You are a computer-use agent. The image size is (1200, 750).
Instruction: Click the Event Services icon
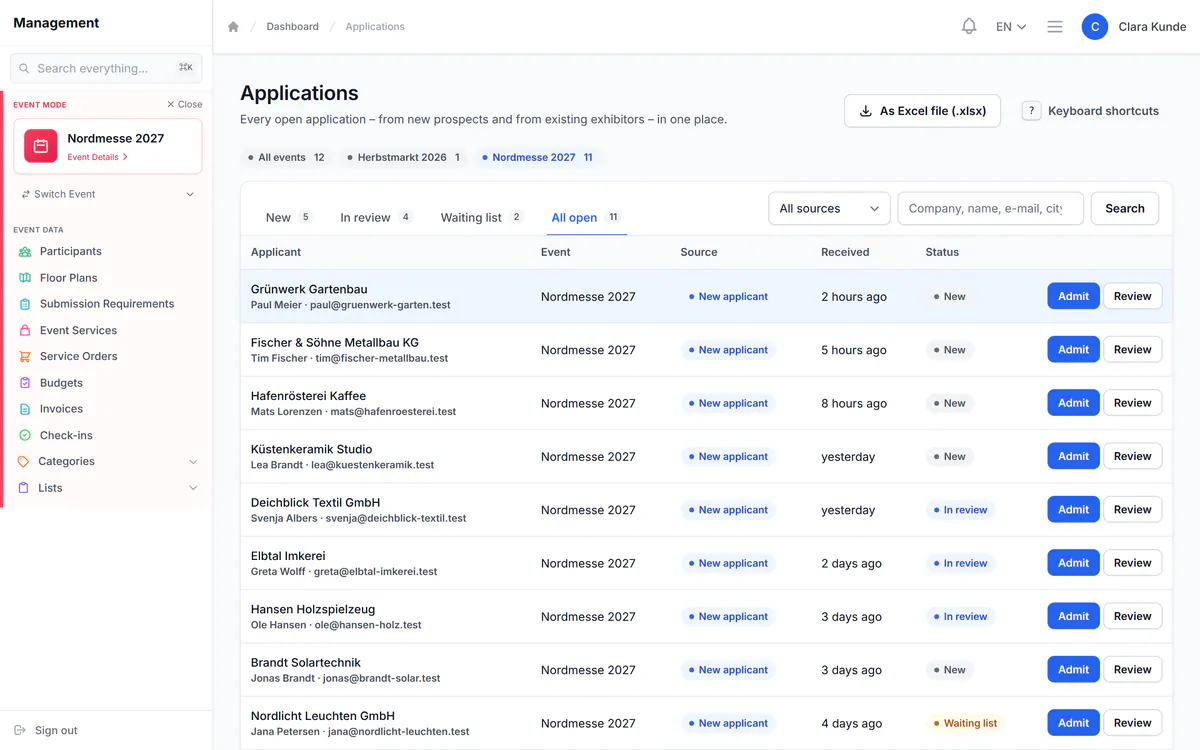pyautogui.click(x=25, y=330)
